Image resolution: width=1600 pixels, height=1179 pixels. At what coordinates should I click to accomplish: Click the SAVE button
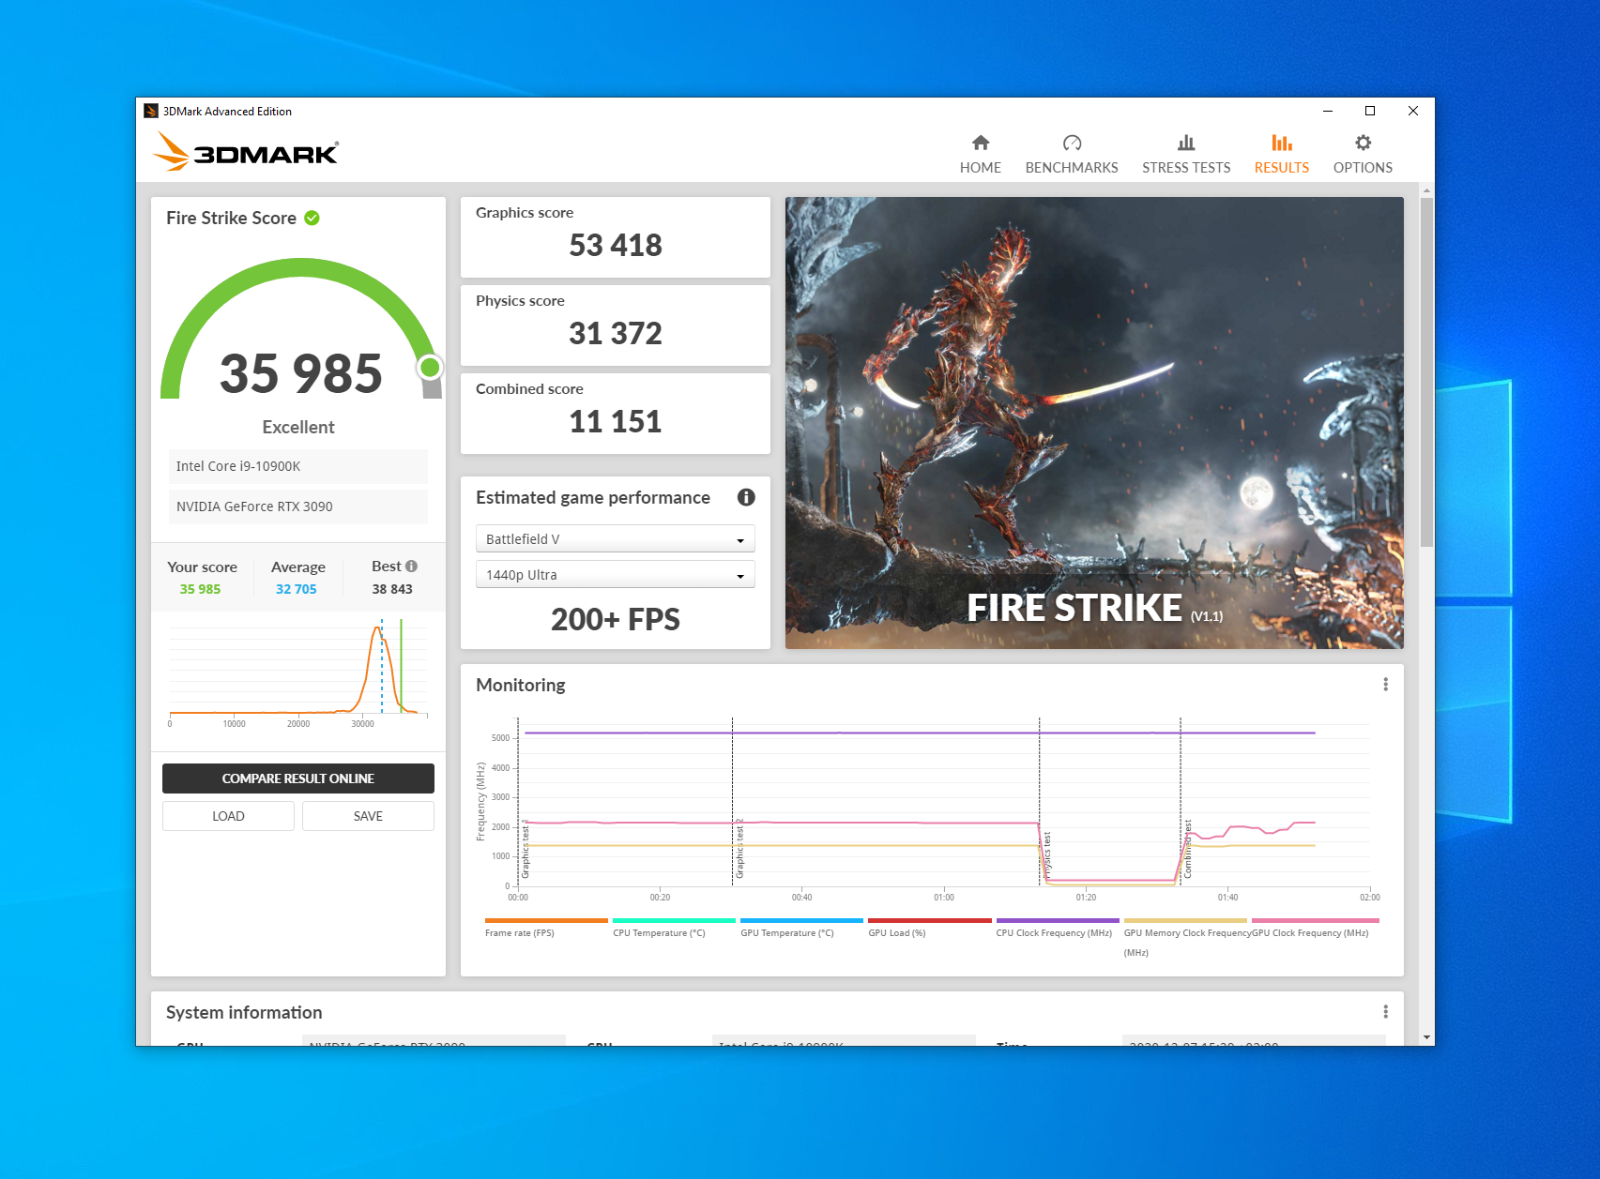pyautogui.click(x=368, y=816)
